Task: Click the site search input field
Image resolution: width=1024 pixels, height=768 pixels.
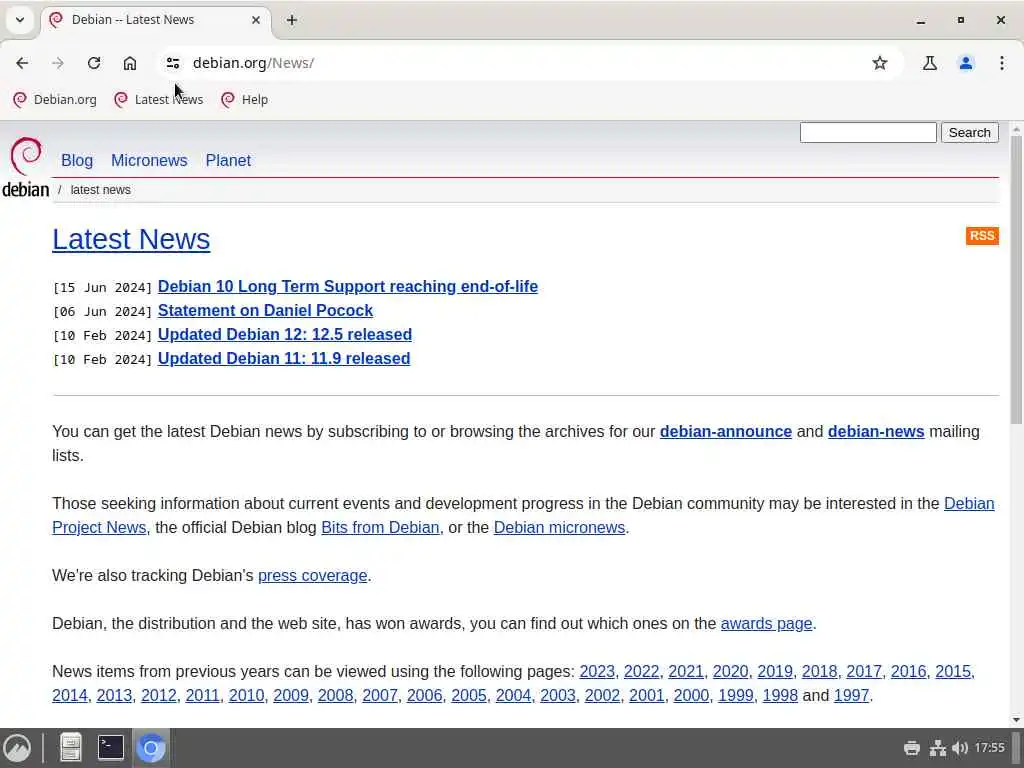Action: click(868, 133)
